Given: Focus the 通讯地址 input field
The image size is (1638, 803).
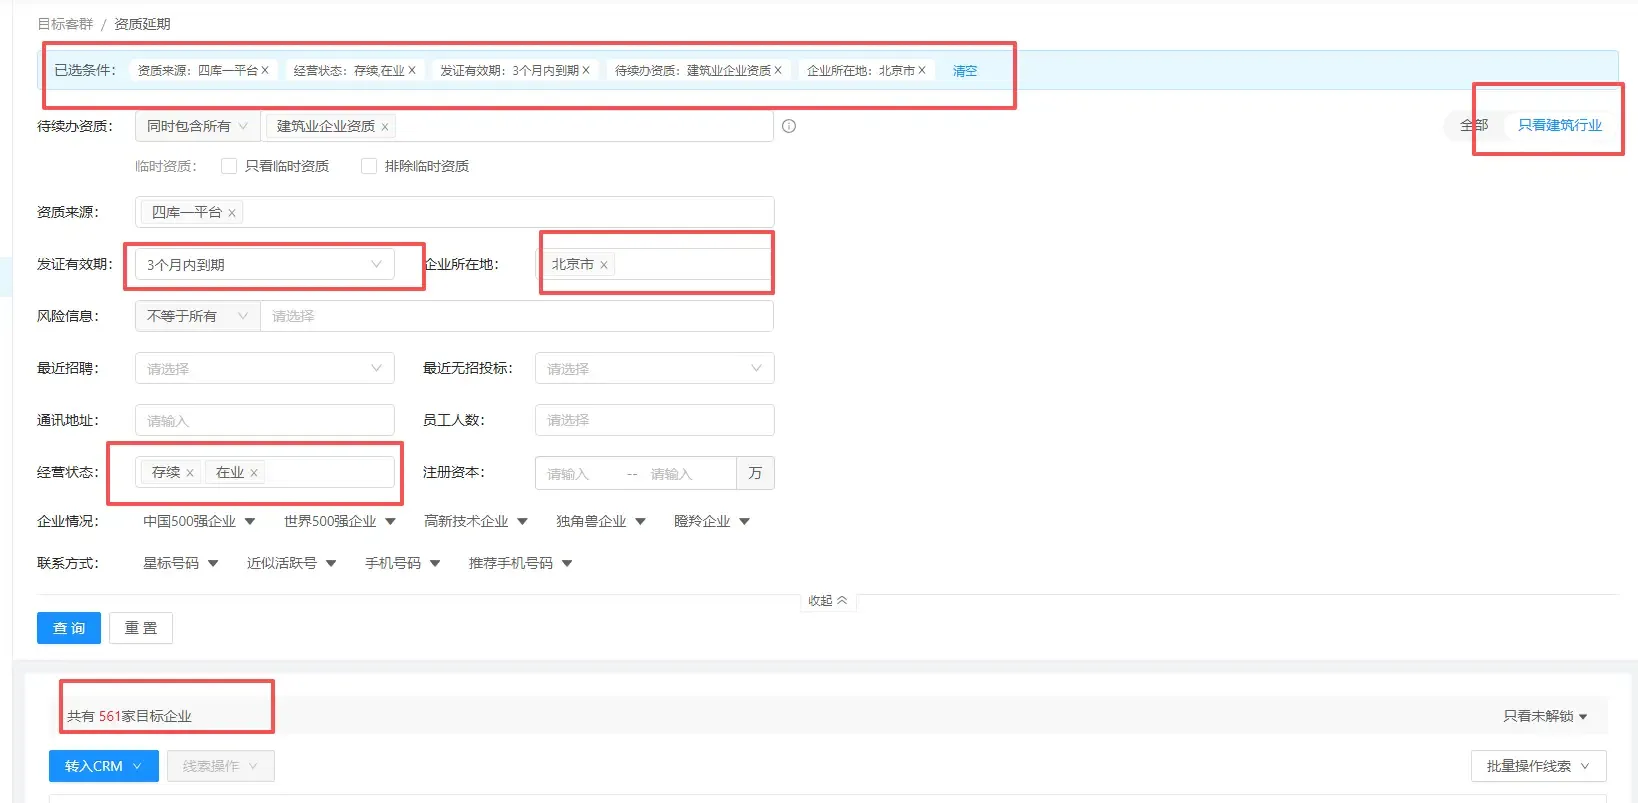Looking at the screenshot, I should [265, 420].
